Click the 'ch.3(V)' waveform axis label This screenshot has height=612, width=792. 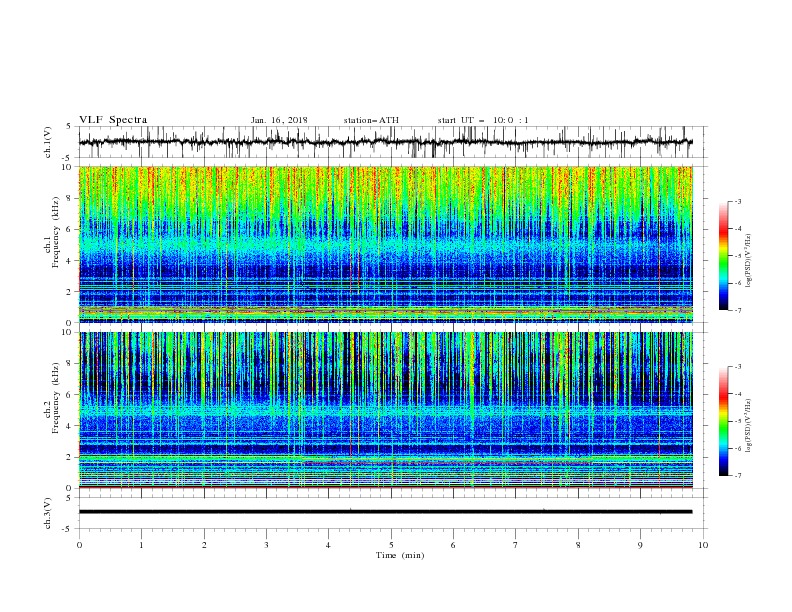pos(48,513)
